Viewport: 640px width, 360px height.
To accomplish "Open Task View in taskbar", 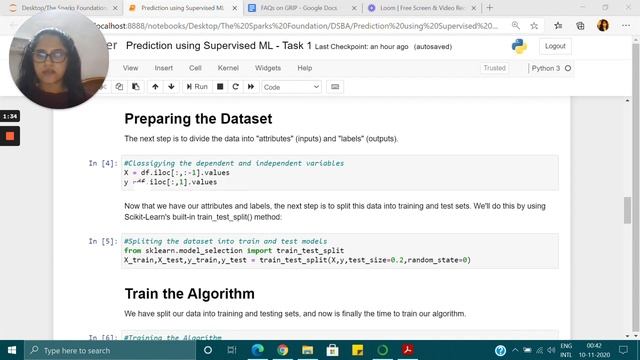I will [x=232, y=350].
